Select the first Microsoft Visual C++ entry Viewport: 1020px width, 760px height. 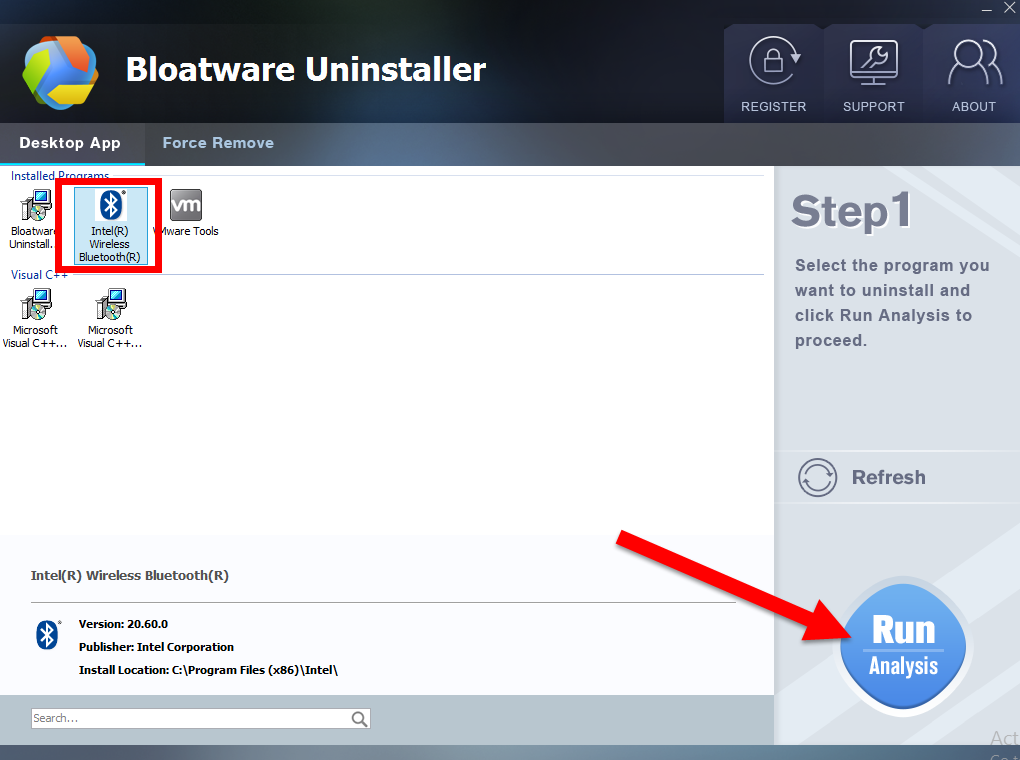(35, 319)
